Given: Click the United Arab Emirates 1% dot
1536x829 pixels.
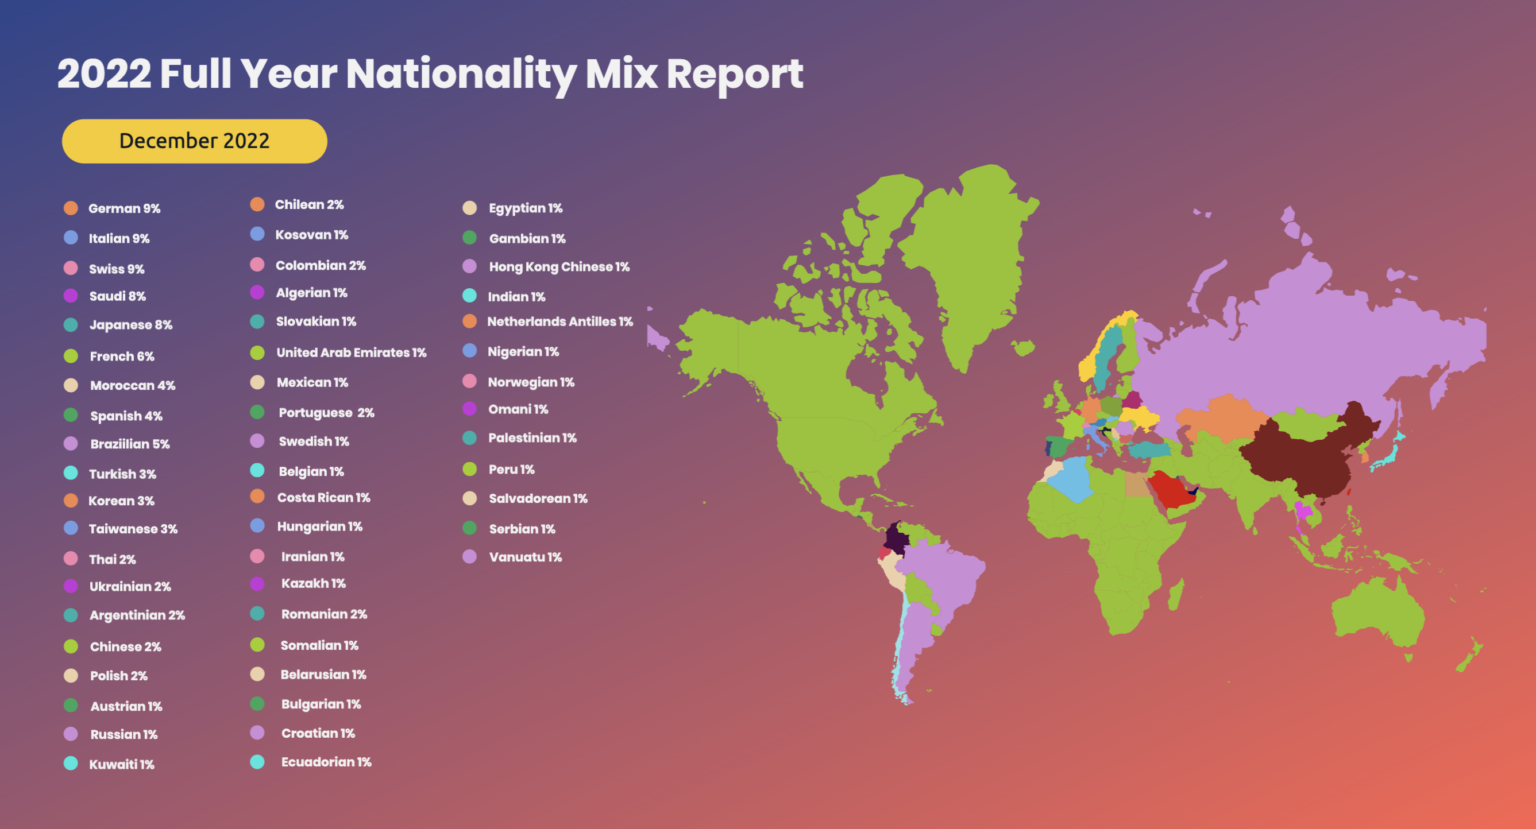Looking at the screenshot, I should pyautogui.click(x=258, y=352).
